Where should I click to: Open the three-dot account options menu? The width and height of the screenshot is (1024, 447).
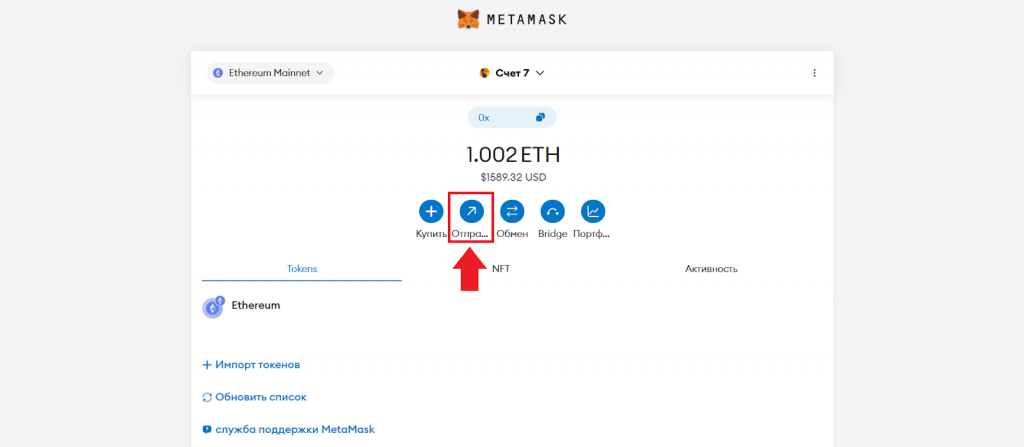point(814,73)
